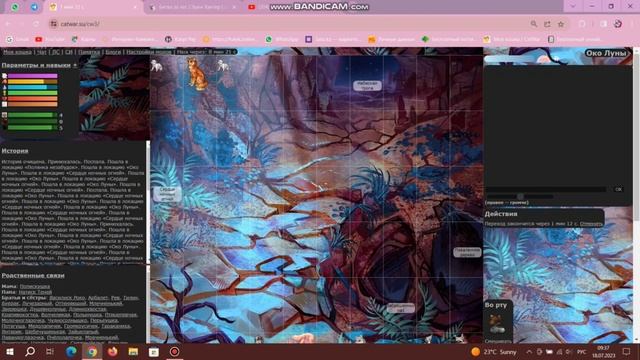Go back to the previous page
This screenshot has height=360, width=640.
pos(8,24)
